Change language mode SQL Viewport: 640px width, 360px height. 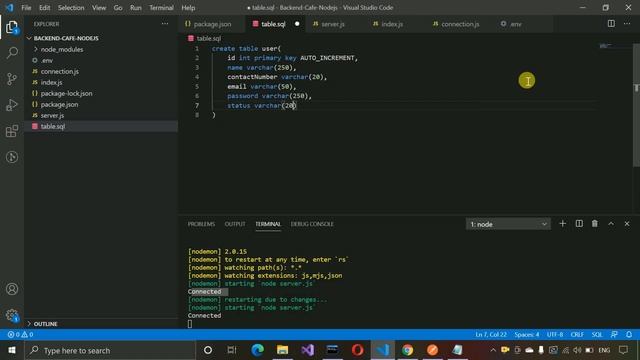[x=597, y=335]
